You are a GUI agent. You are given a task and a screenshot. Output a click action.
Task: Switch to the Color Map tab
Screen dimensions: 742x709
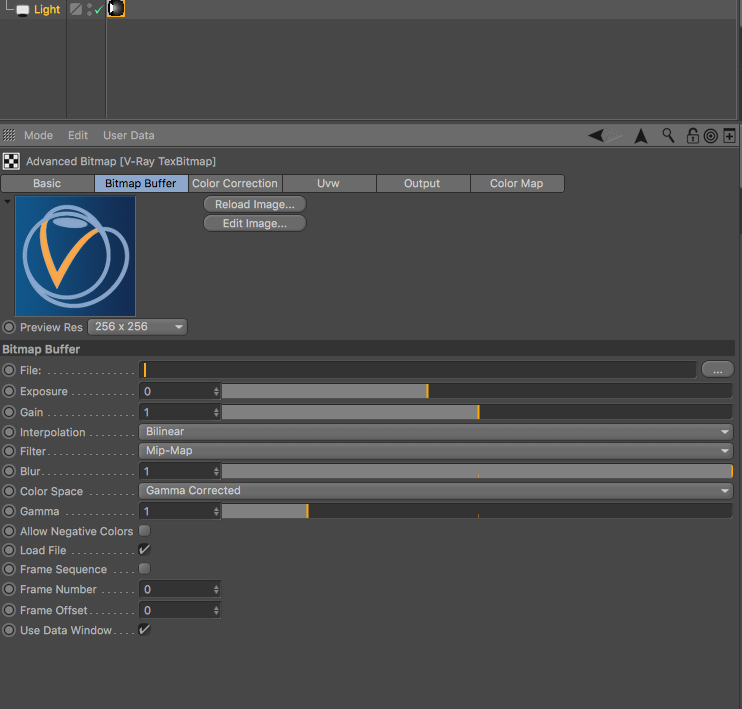coord(517,183)
